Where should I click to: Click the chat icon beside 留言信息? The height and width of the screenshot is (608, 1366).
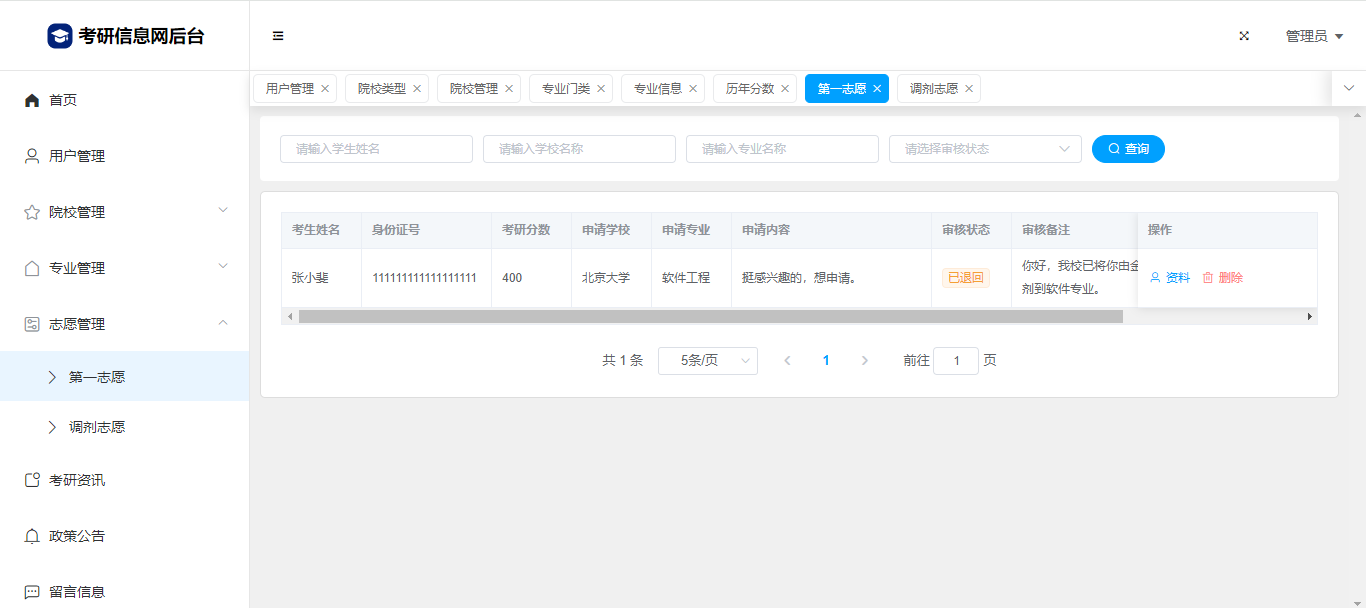(32, 592)
